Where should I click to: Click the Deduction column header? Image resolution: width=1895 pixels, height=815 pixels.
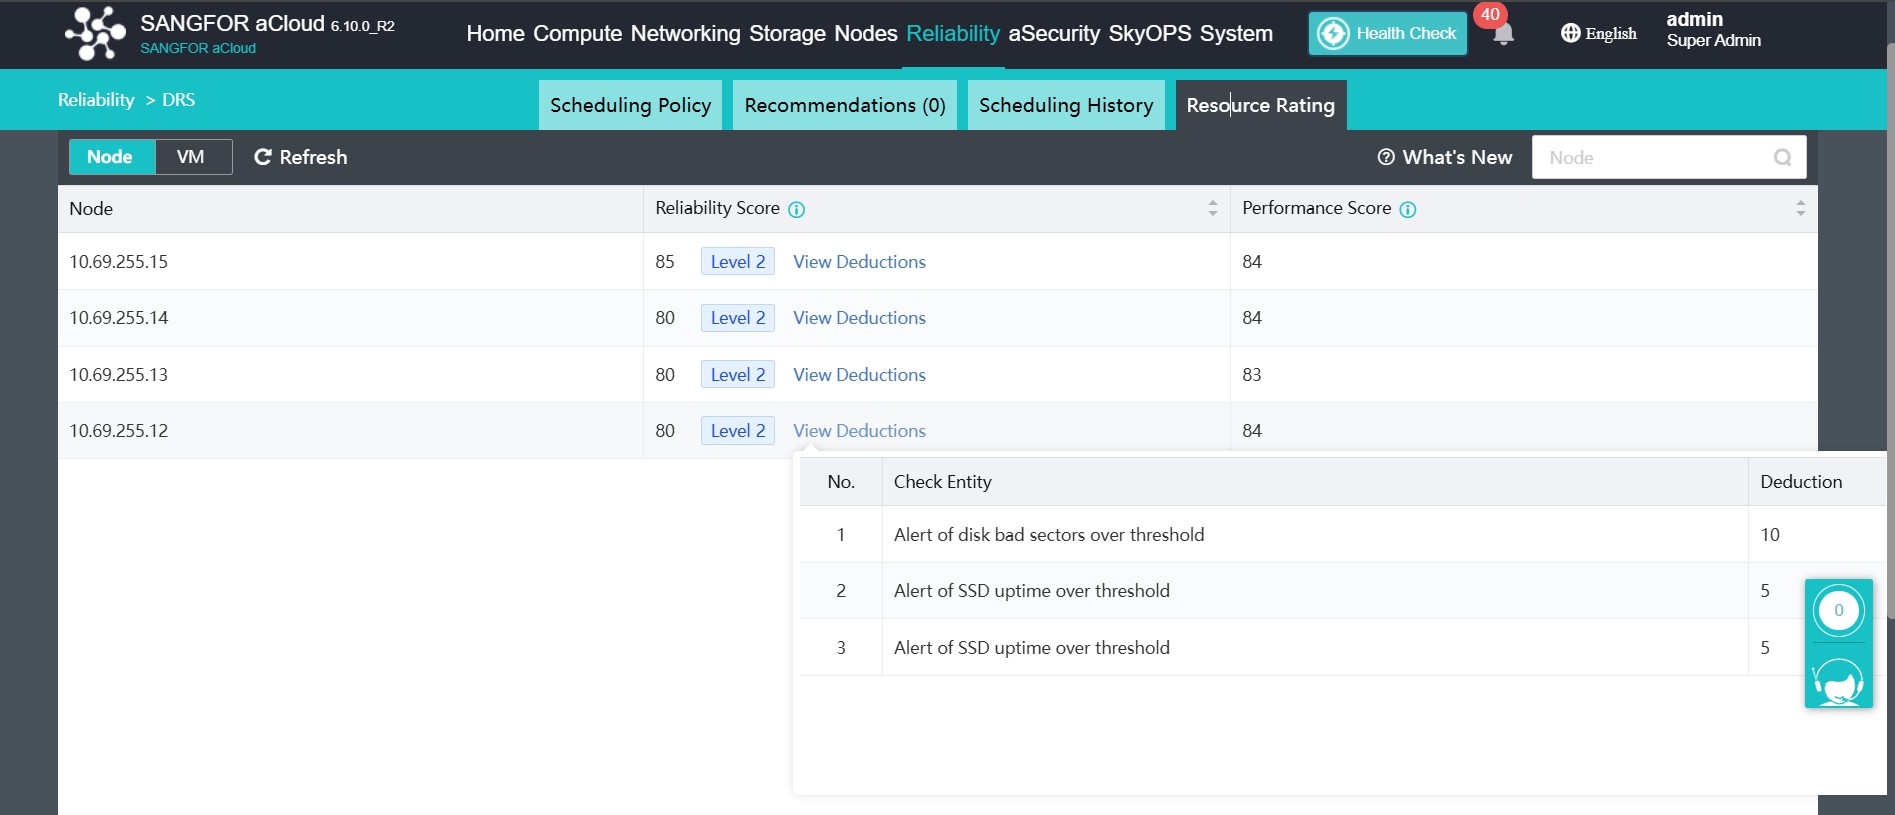1817,481
